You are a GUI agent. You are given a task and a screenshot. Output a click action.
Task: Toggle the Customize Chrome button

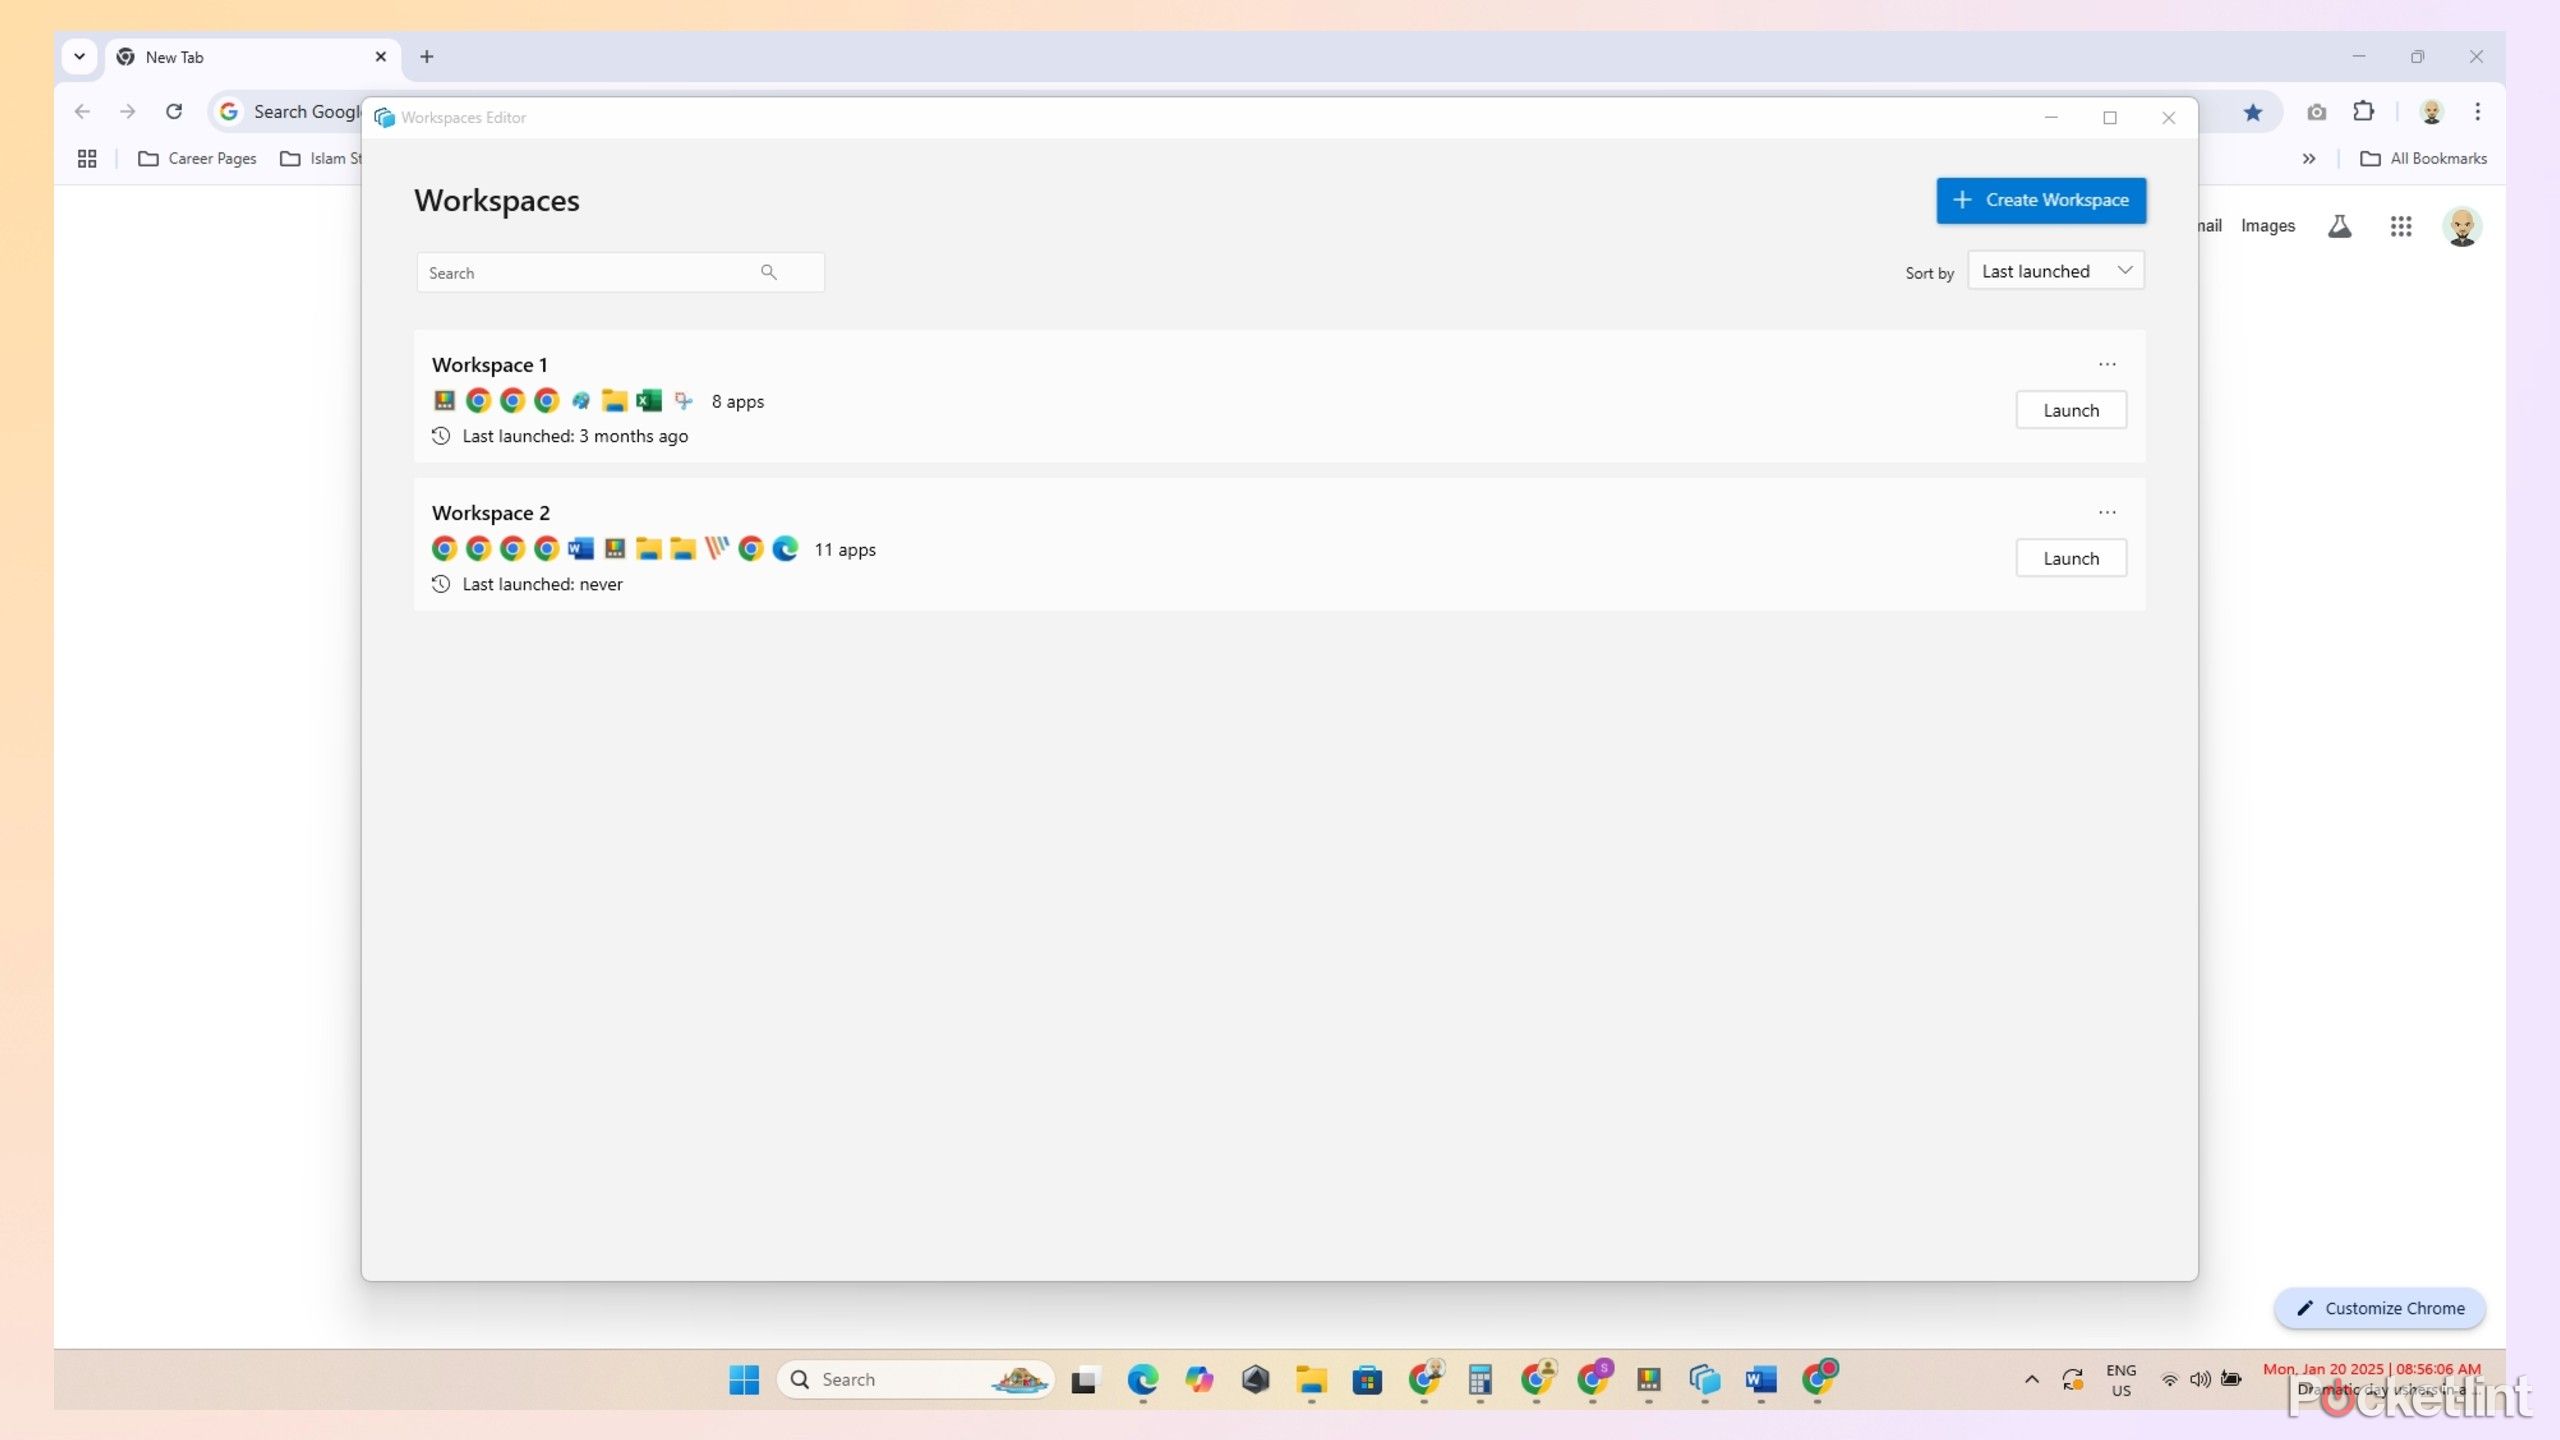pyautogui.click(x=2379, y=1308)
